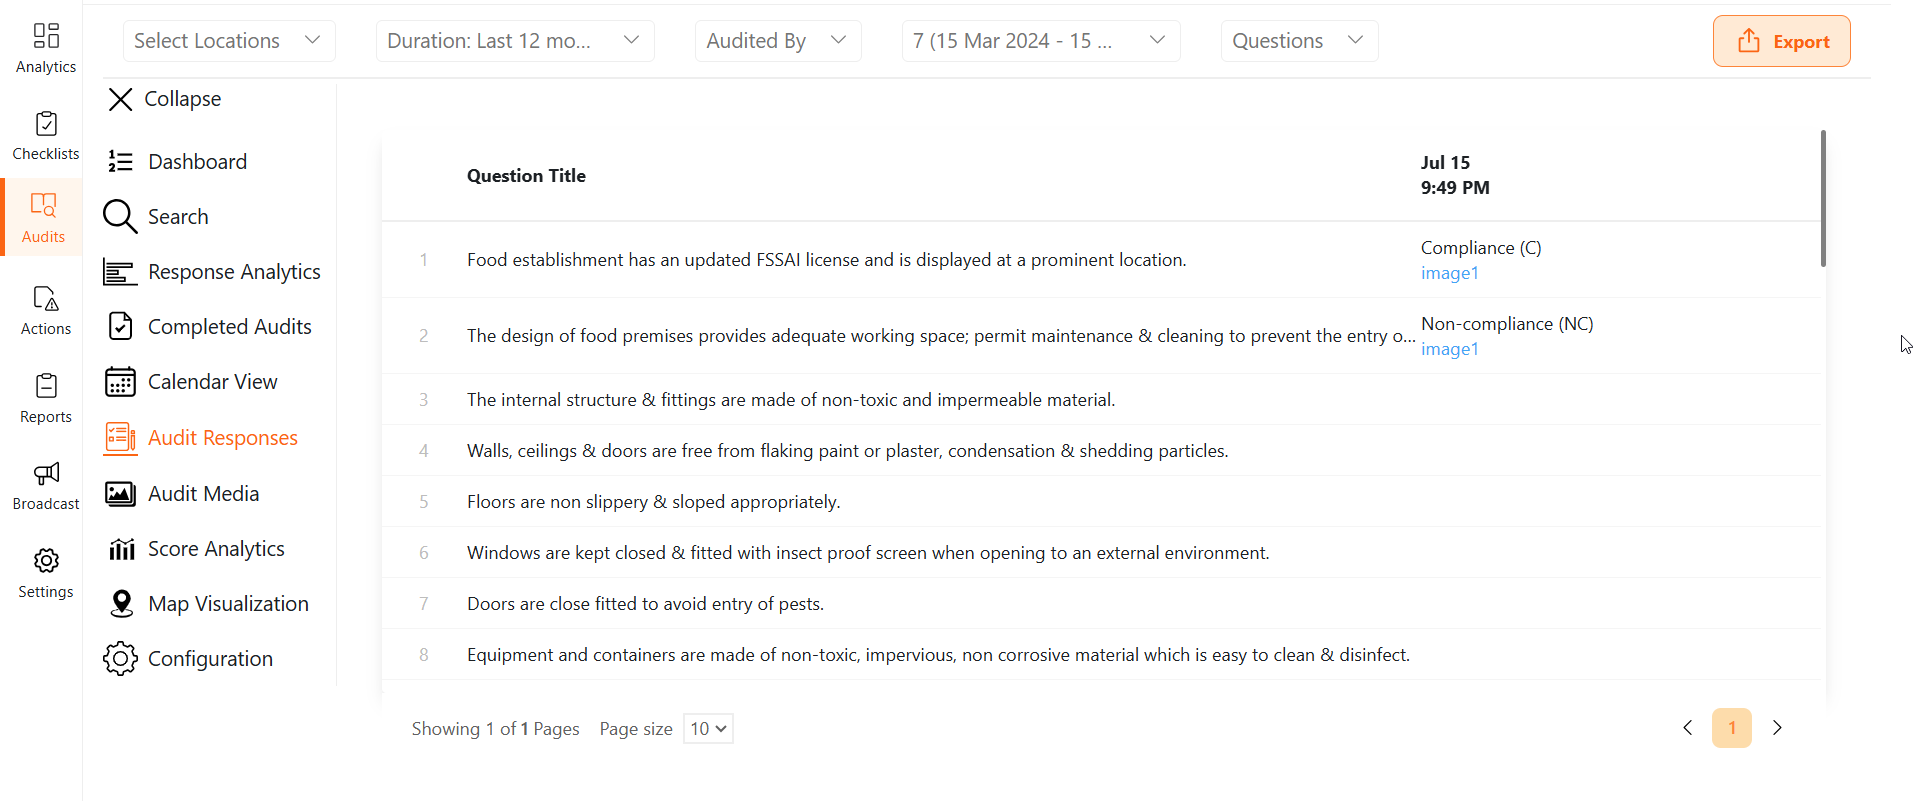Change page size dropdown from 10
The image size is (1920, 801).
[x=708, y=729]
